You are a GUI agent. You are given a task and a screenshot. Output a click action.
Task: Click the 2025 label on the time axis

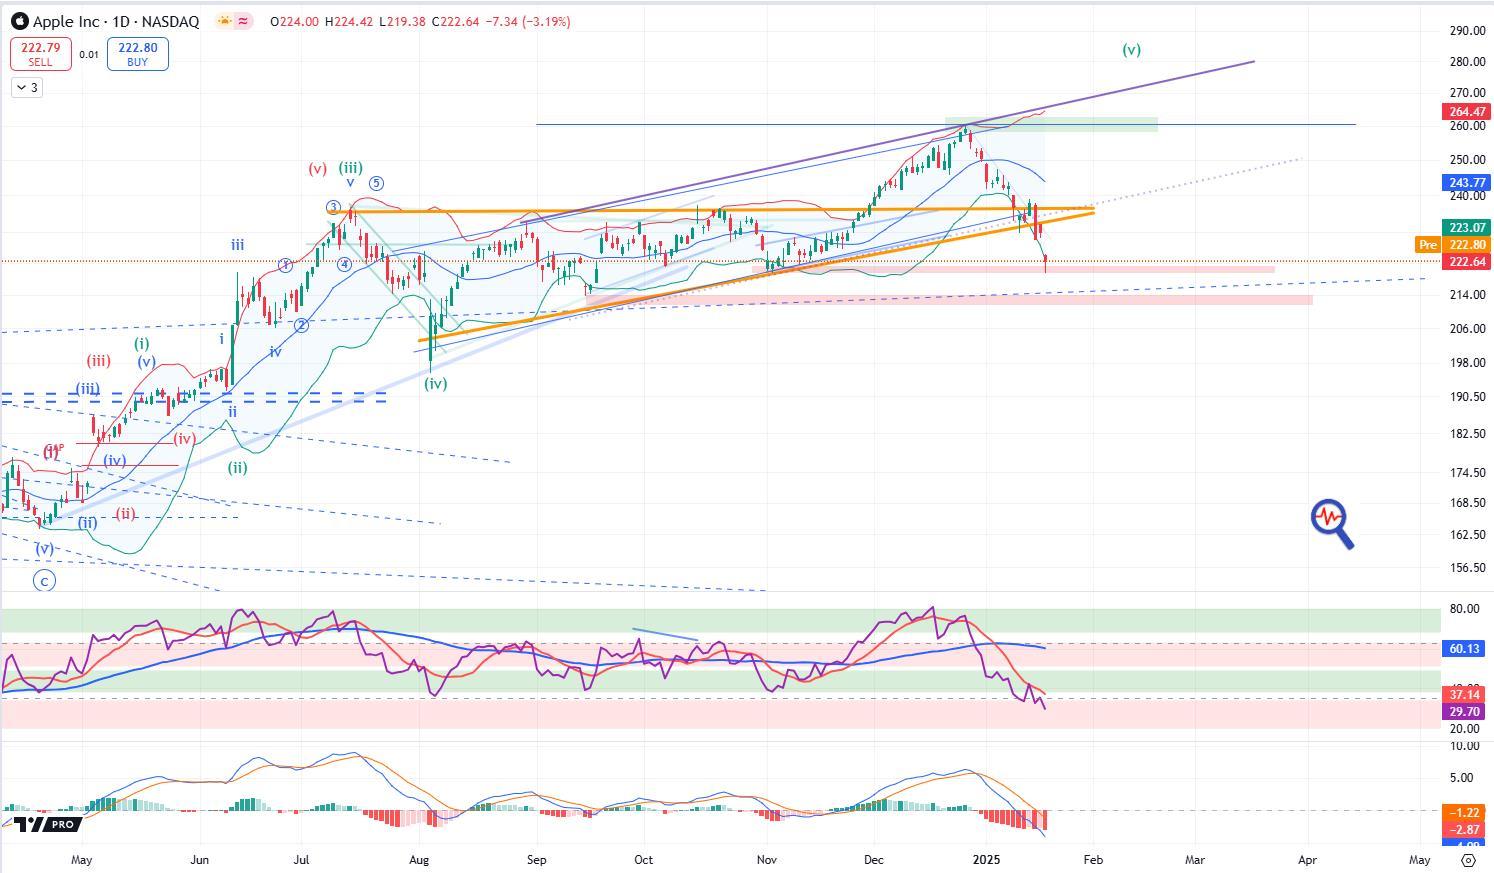pyautogui.click(x=987, y=860)
